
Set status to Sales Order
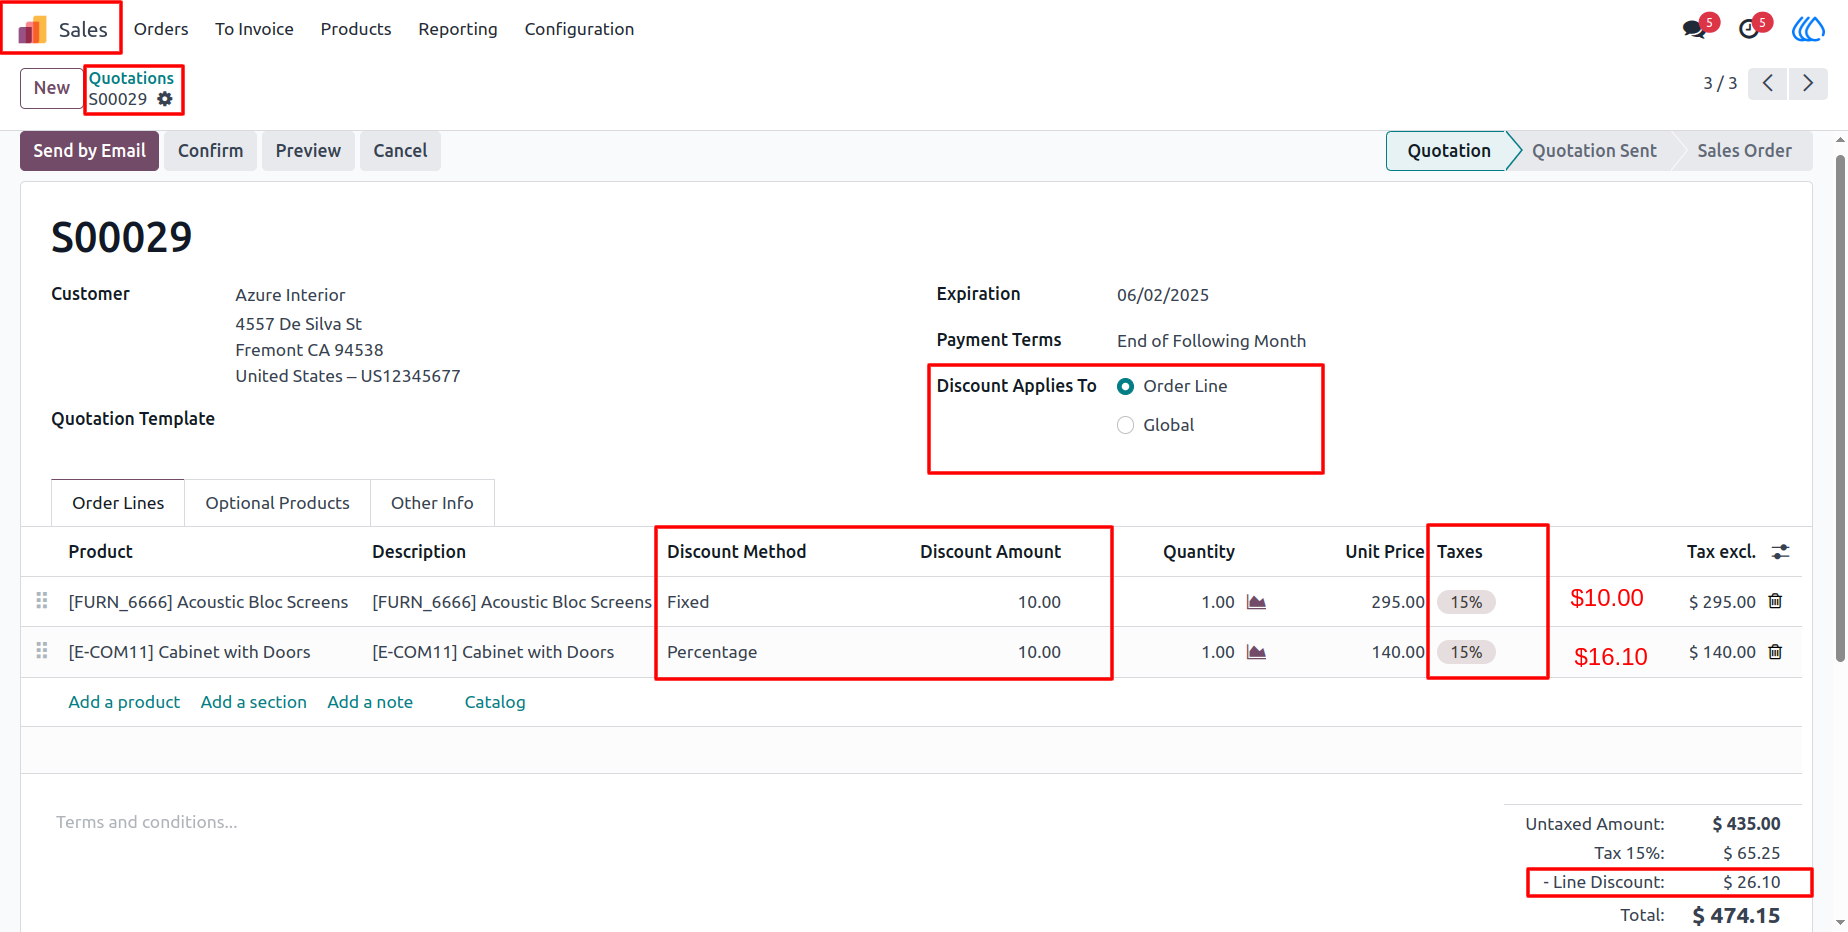(x=1744, y=151)
